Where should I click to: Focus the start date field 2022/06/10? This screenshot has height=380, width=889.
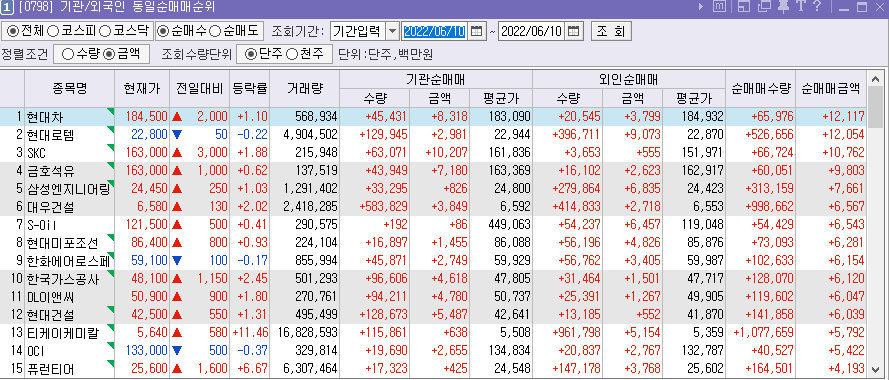434,31
